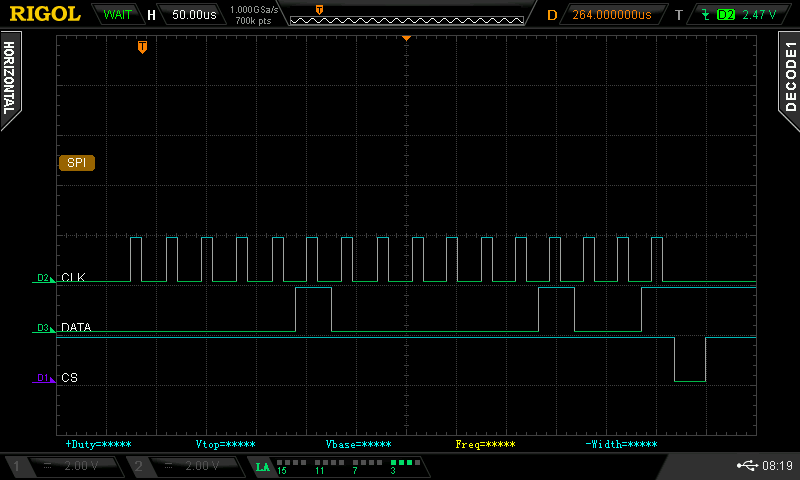Click the -Width measurement readout
The width and height of the screenshot is (800, 480).
621,444
